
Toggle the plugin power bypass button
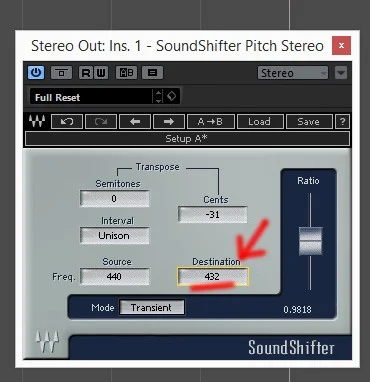point(36,73)
